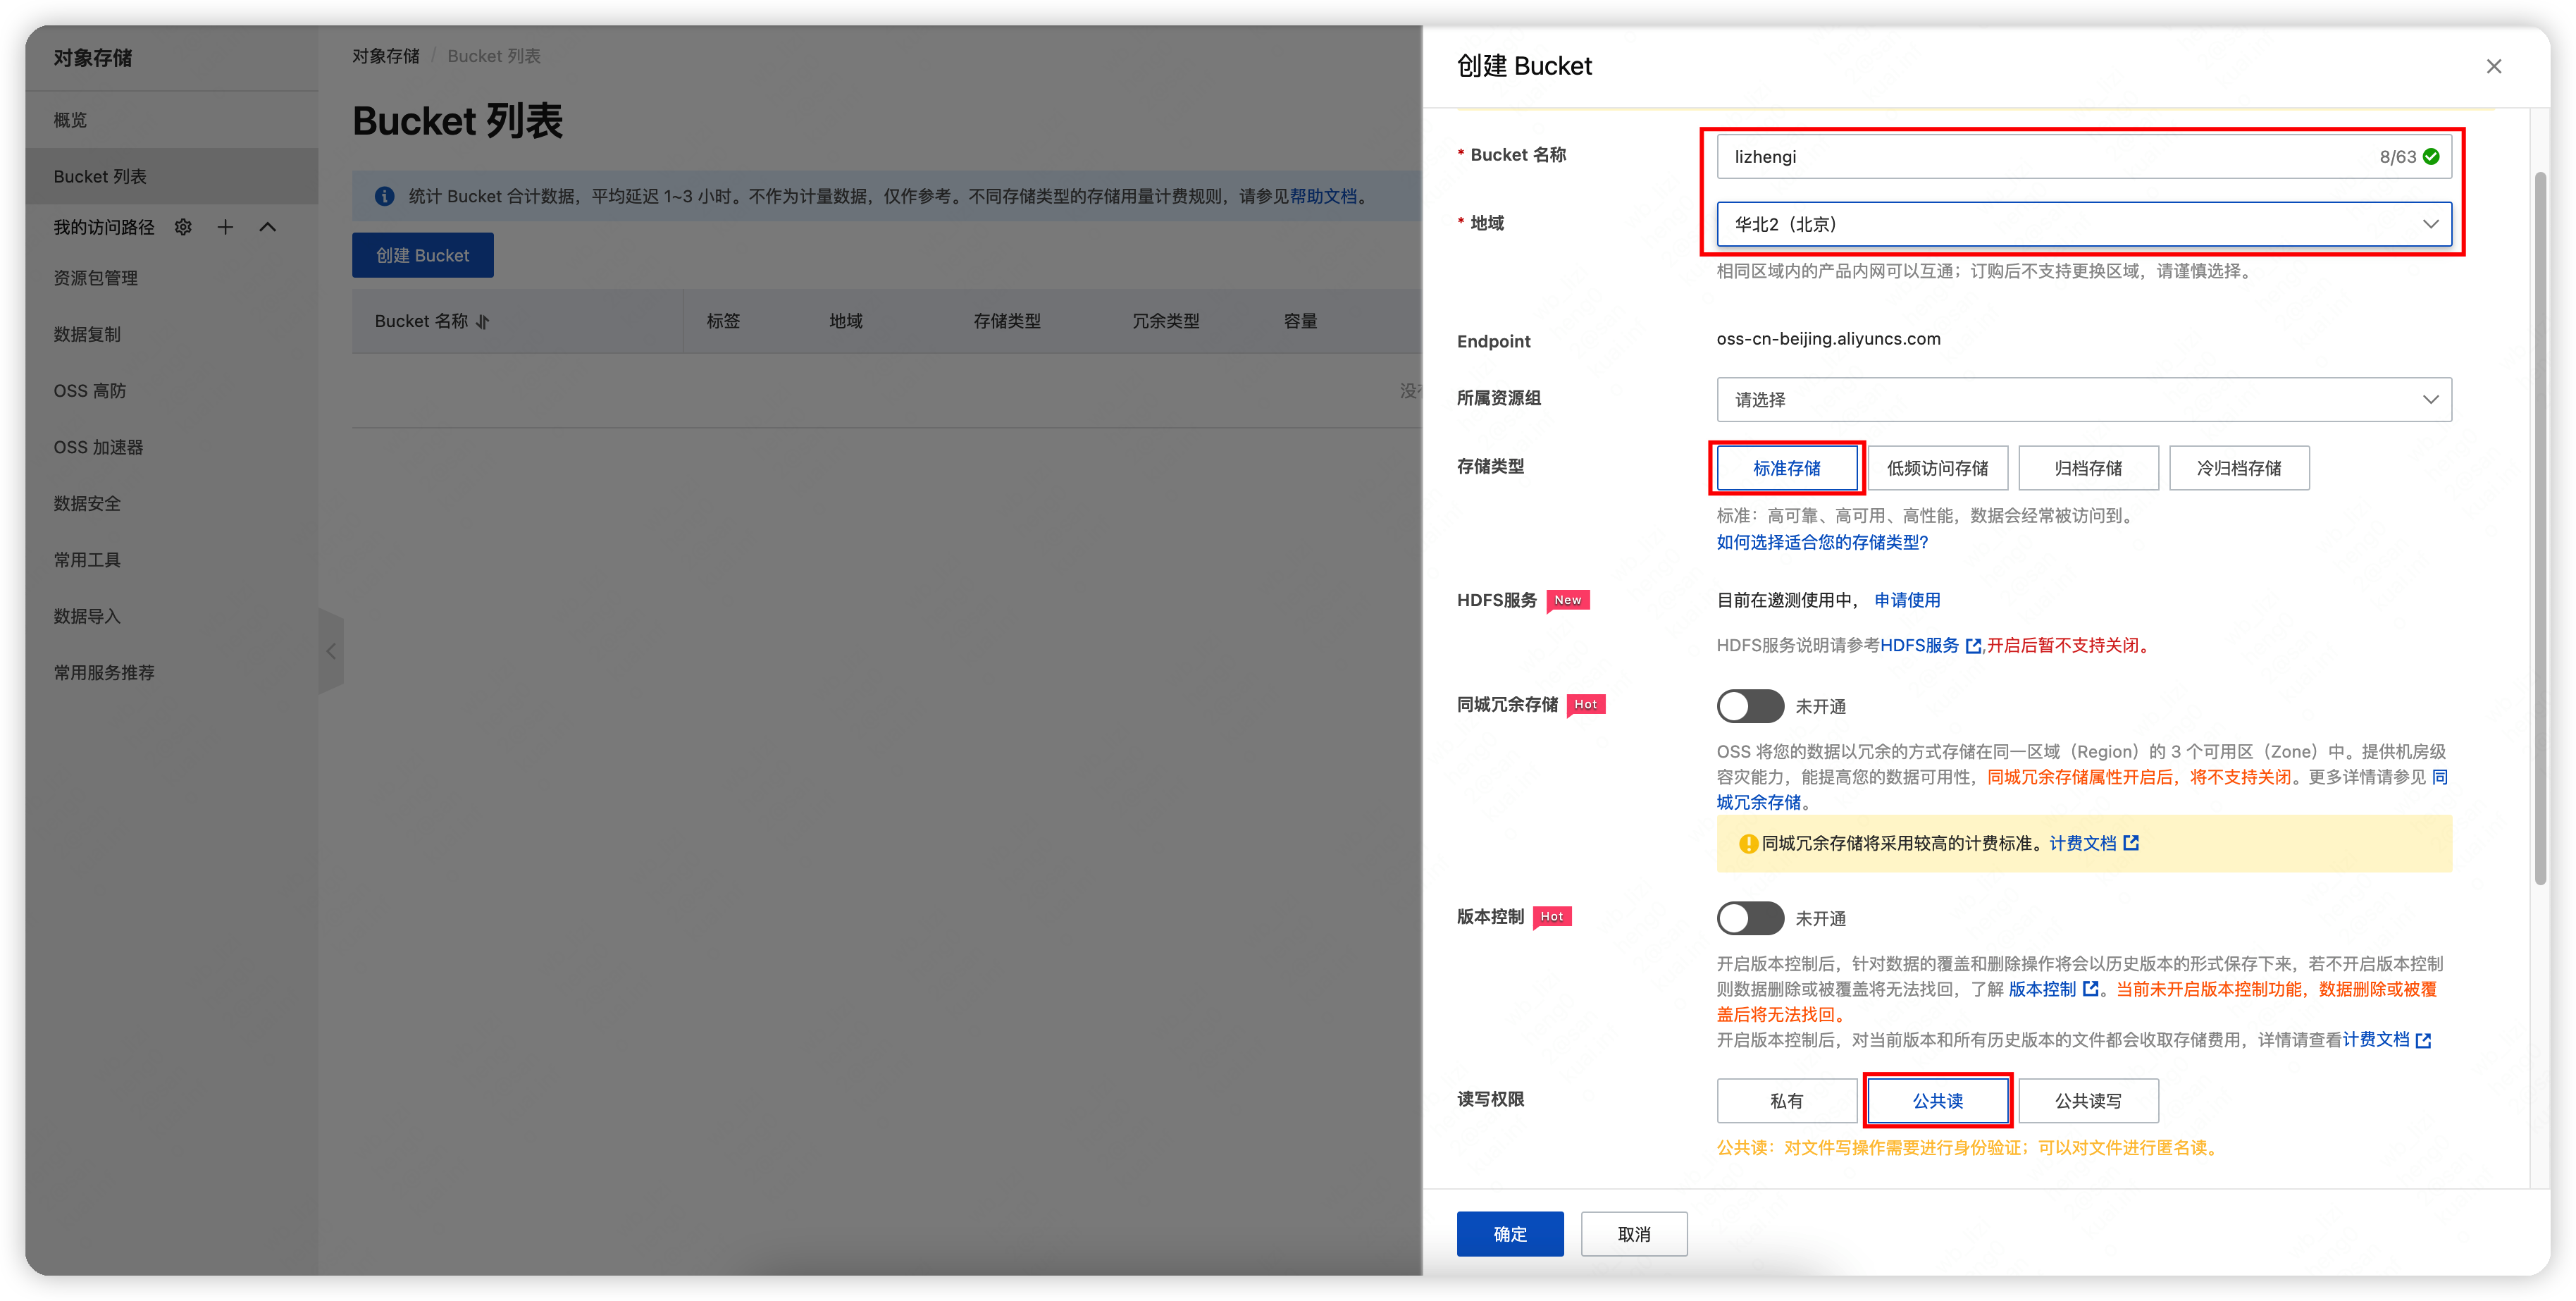This screenshot has height=1301, width=2576.
Task: Click the plus icon to add access path
Action: pos(225,227)
